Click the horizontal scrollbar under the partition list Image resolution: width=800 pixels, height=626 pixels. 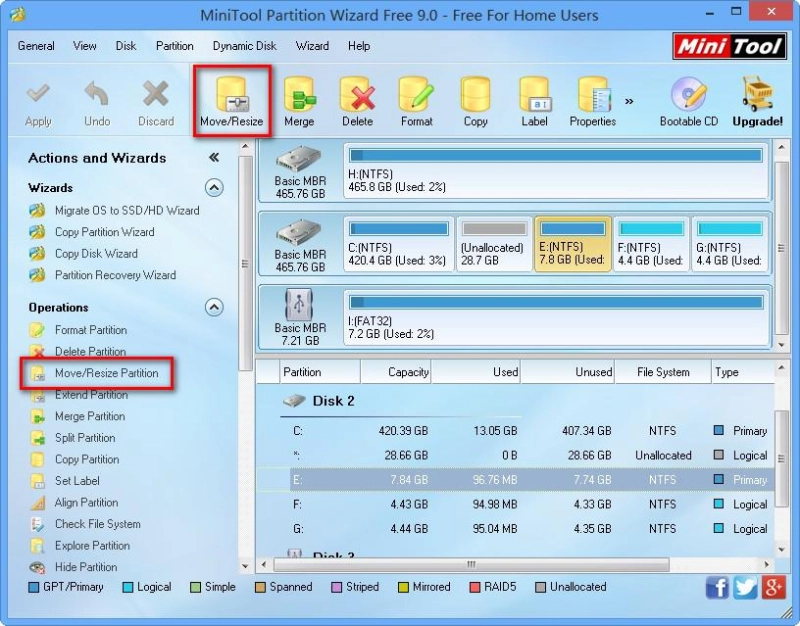pyautogui.click(x=470, y=565)
